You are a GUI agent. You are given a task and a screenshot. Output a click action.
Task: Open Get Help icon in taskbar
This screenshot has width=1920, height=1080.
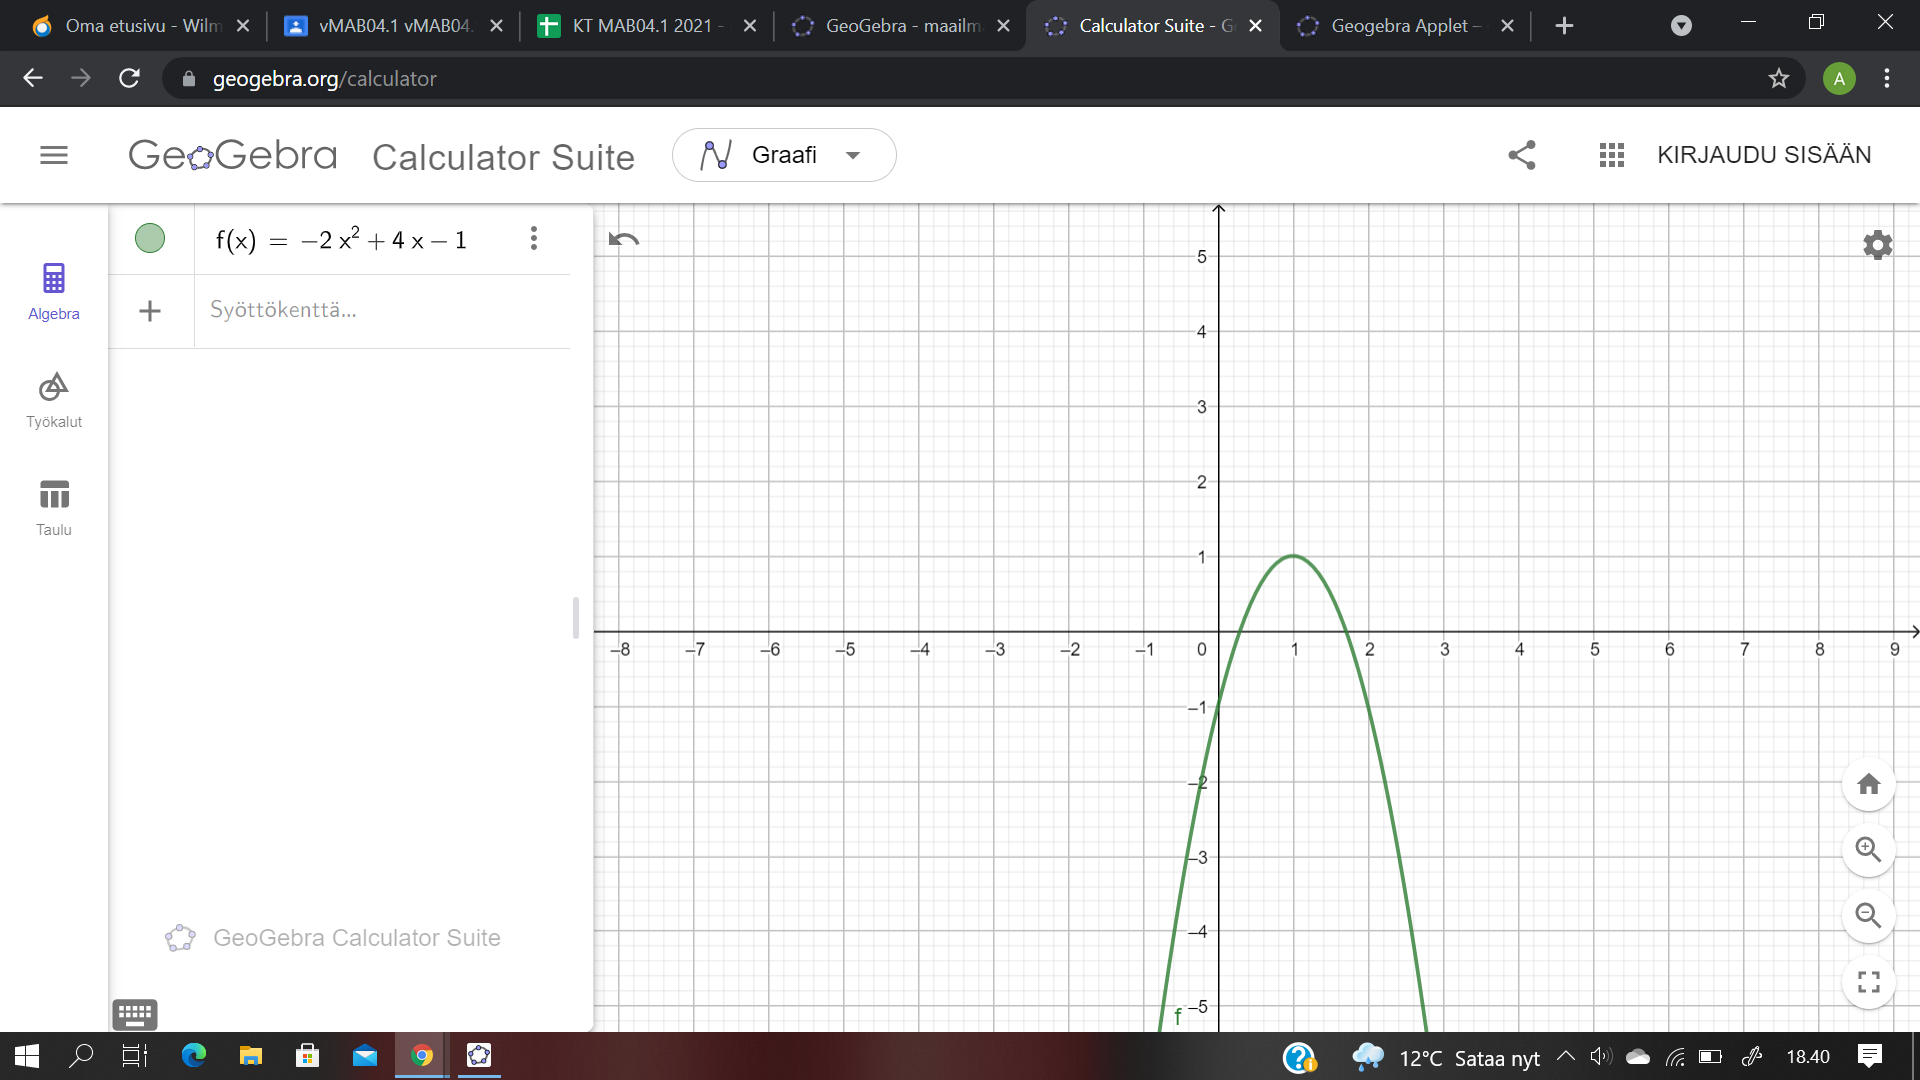click(1299, 1058)
